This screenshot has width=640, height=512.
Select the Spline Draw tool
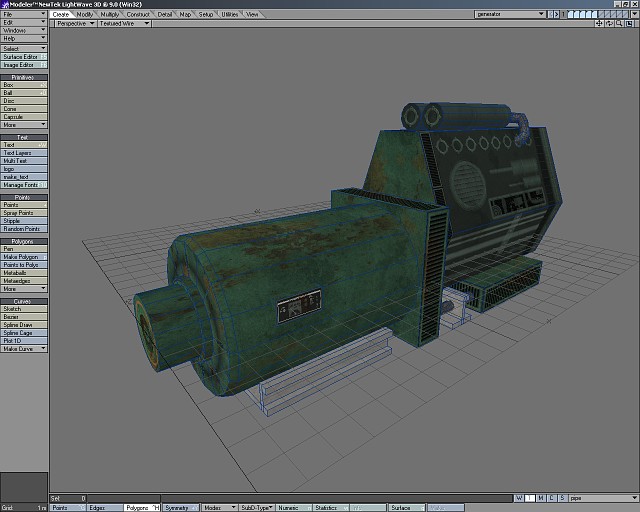tap(24, 325)
